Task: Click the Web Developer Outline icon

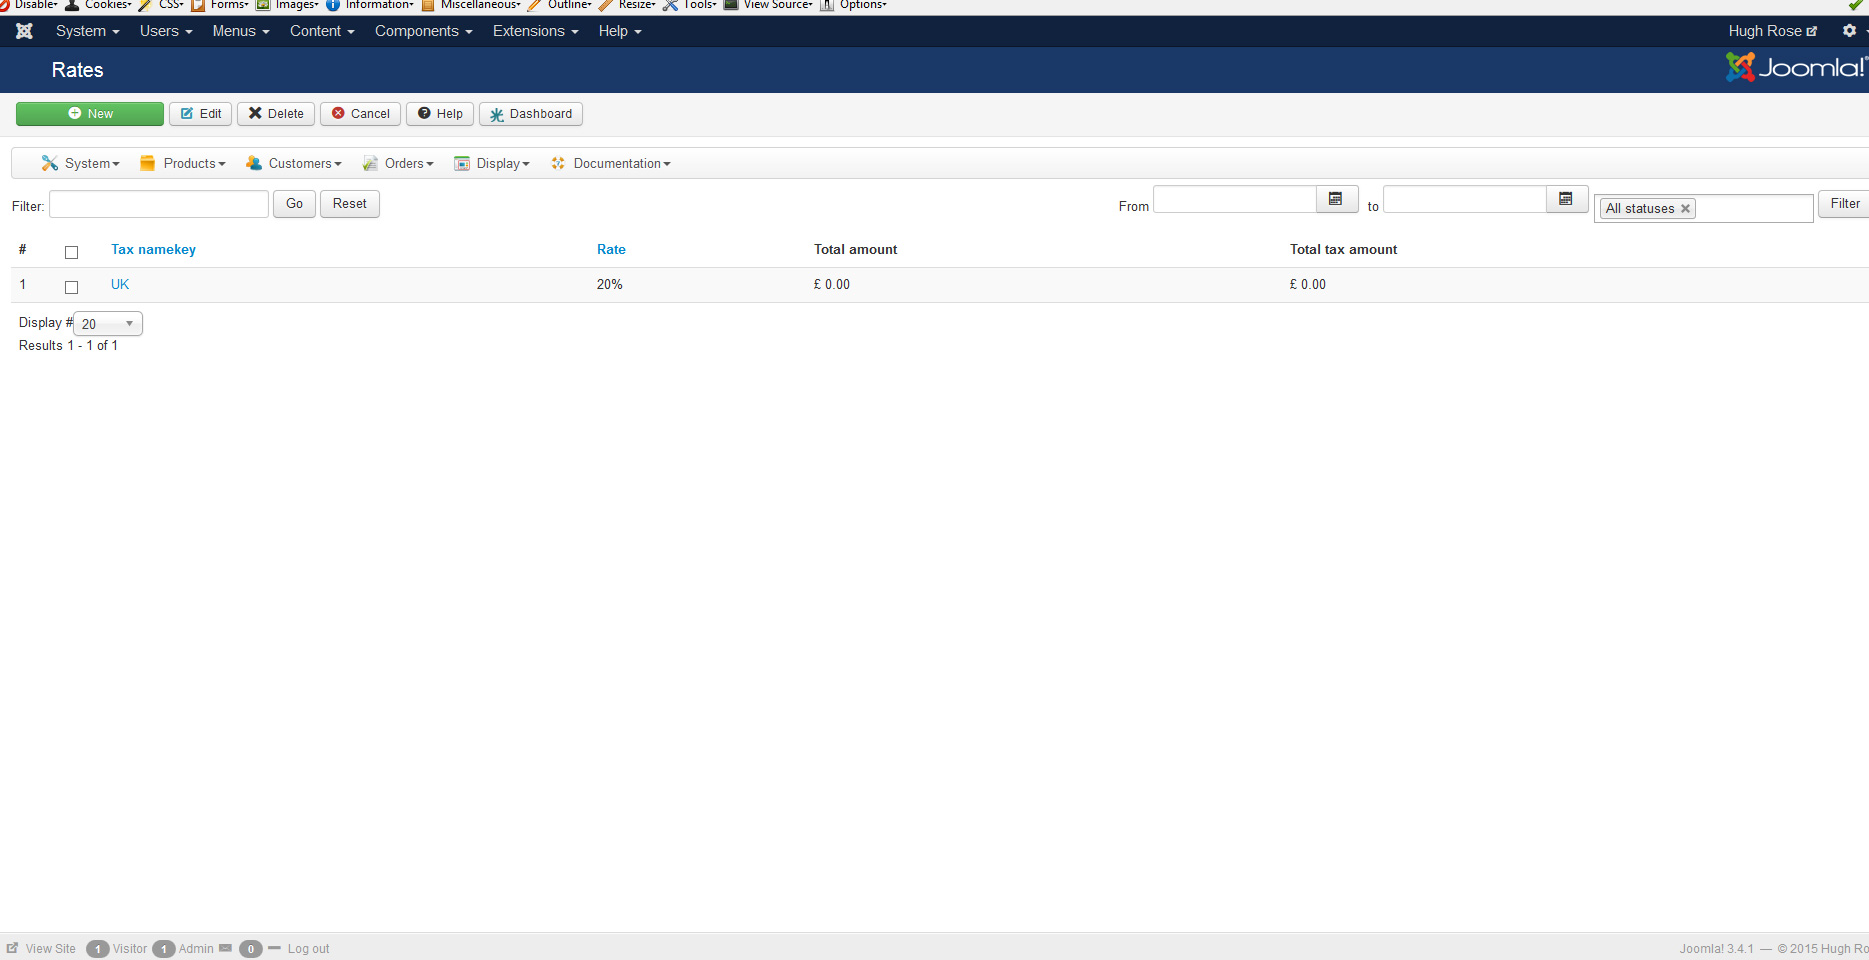Action: [x=535, y=5]
